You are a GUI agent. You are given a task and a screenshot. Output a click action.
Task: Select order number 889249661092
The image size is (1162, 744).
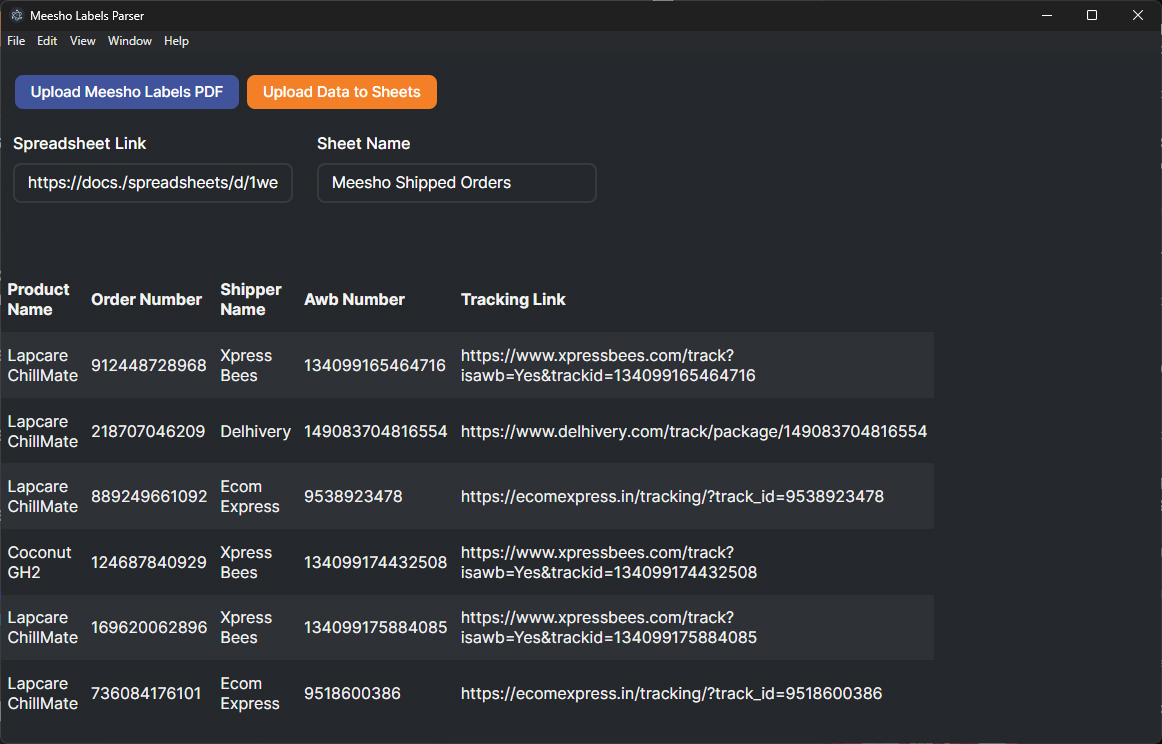point(149,496)
